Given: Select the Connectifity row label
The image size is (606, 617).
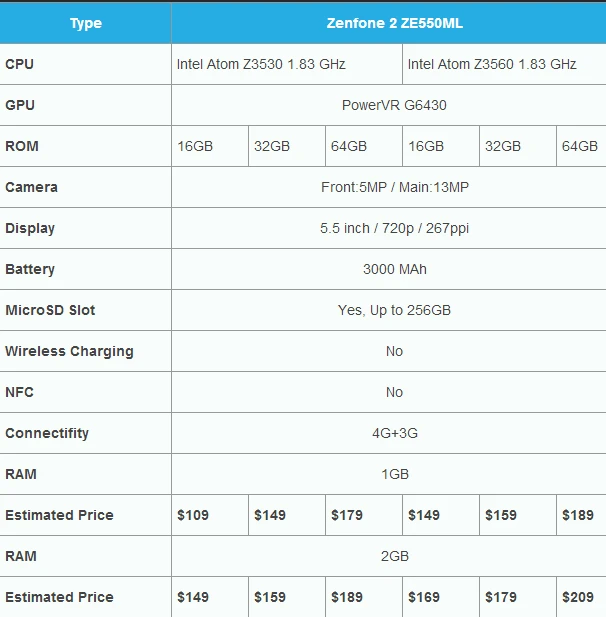Looking at the screenshot, I should pos(47,433).
